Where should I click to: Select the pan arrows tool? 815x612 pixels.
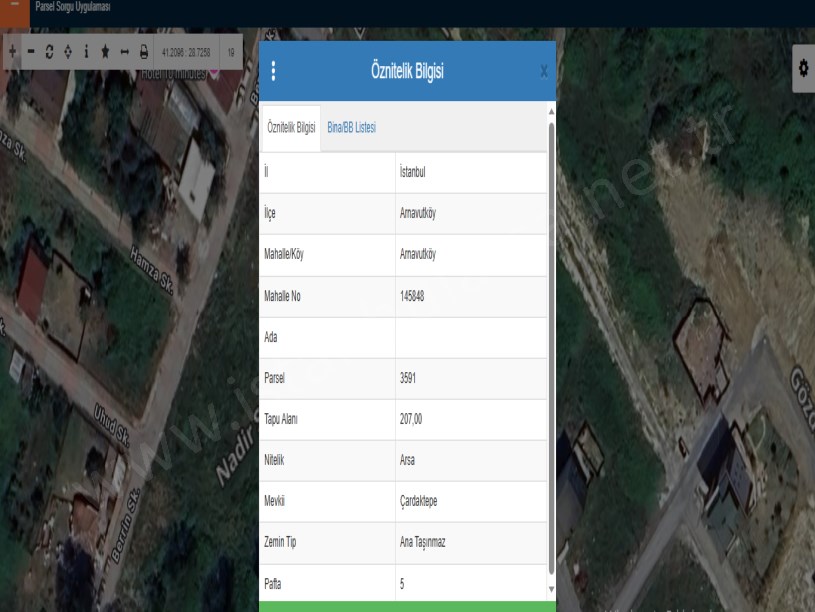tap(67, 51)
